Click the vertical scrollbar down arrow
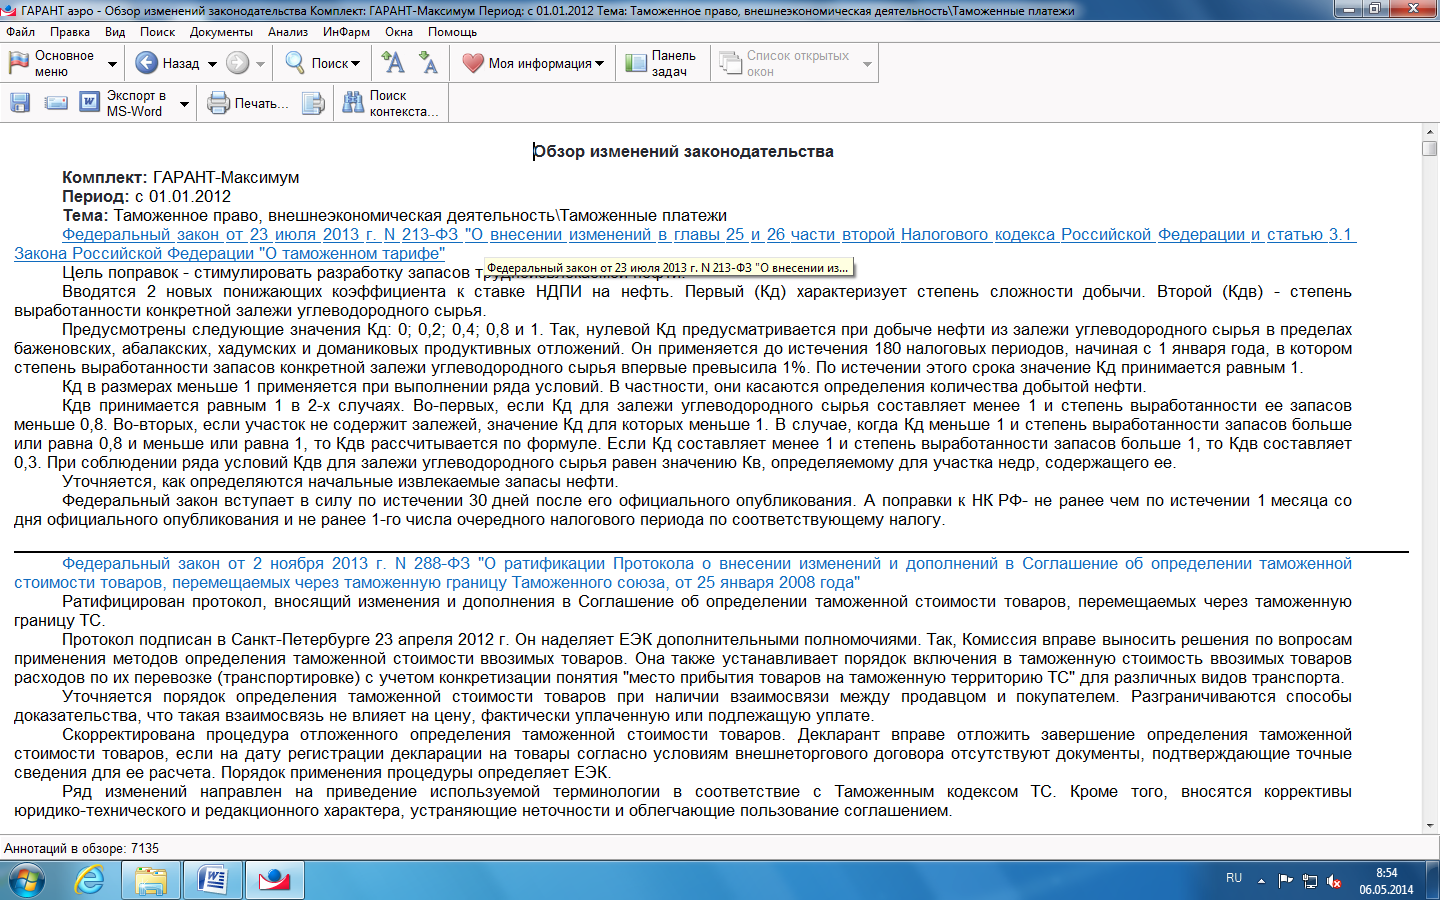 tap(1430, 826)
